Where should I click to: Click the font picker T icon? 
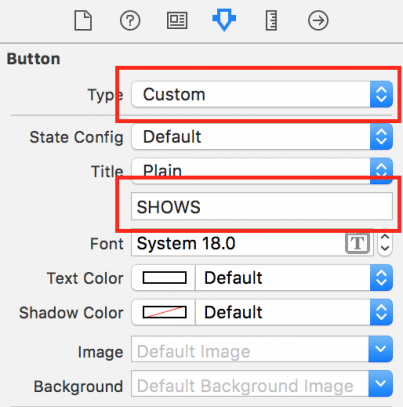point(357,243)
